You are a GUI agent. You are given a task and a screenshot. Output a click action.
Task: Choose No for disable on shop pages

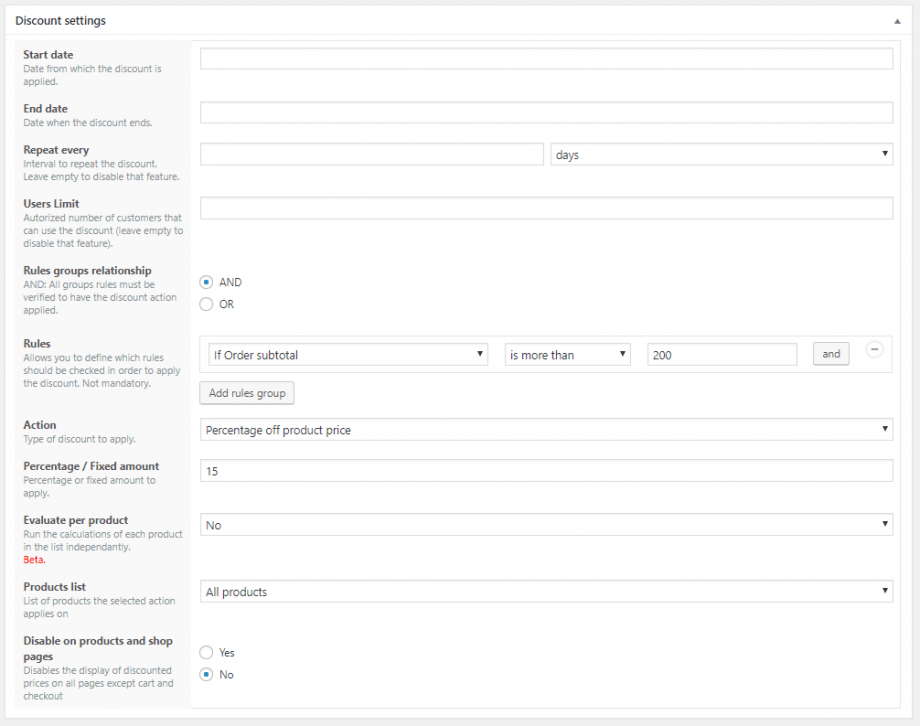click(x=207, y=675)
